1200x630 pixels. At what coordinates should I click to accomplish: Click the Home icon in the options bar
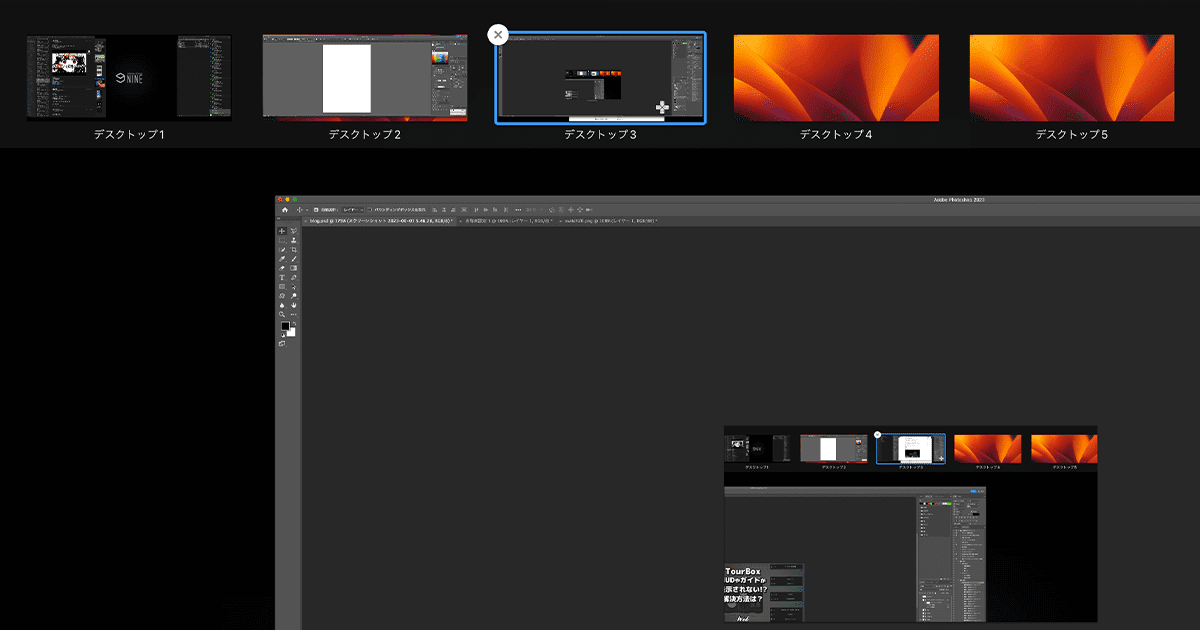(x=284, y=210)
